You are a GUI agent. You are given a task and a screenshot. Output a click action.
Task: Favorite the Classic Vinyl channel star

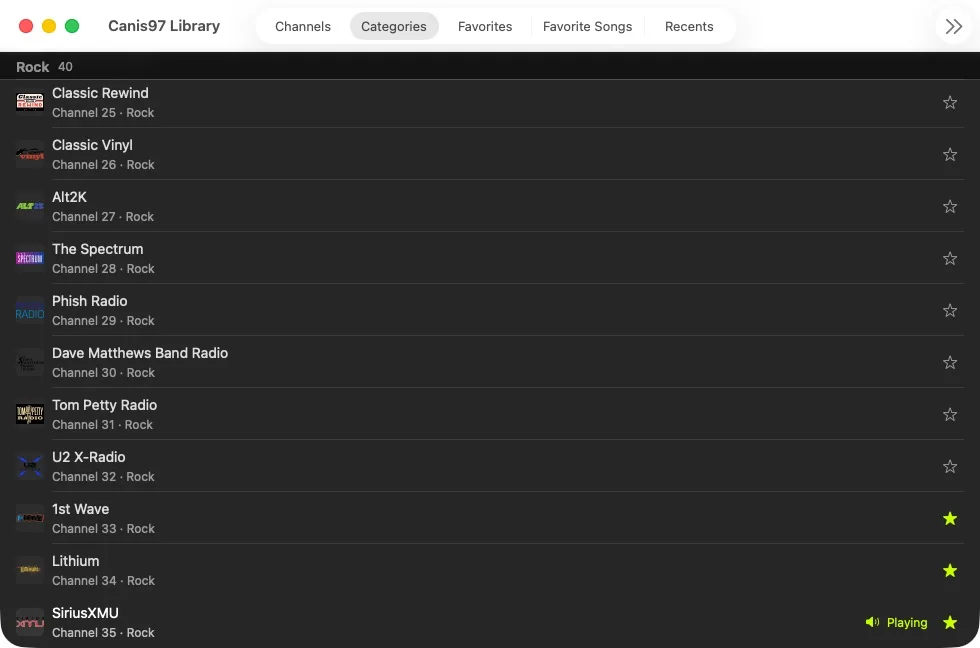coord(949,154)
